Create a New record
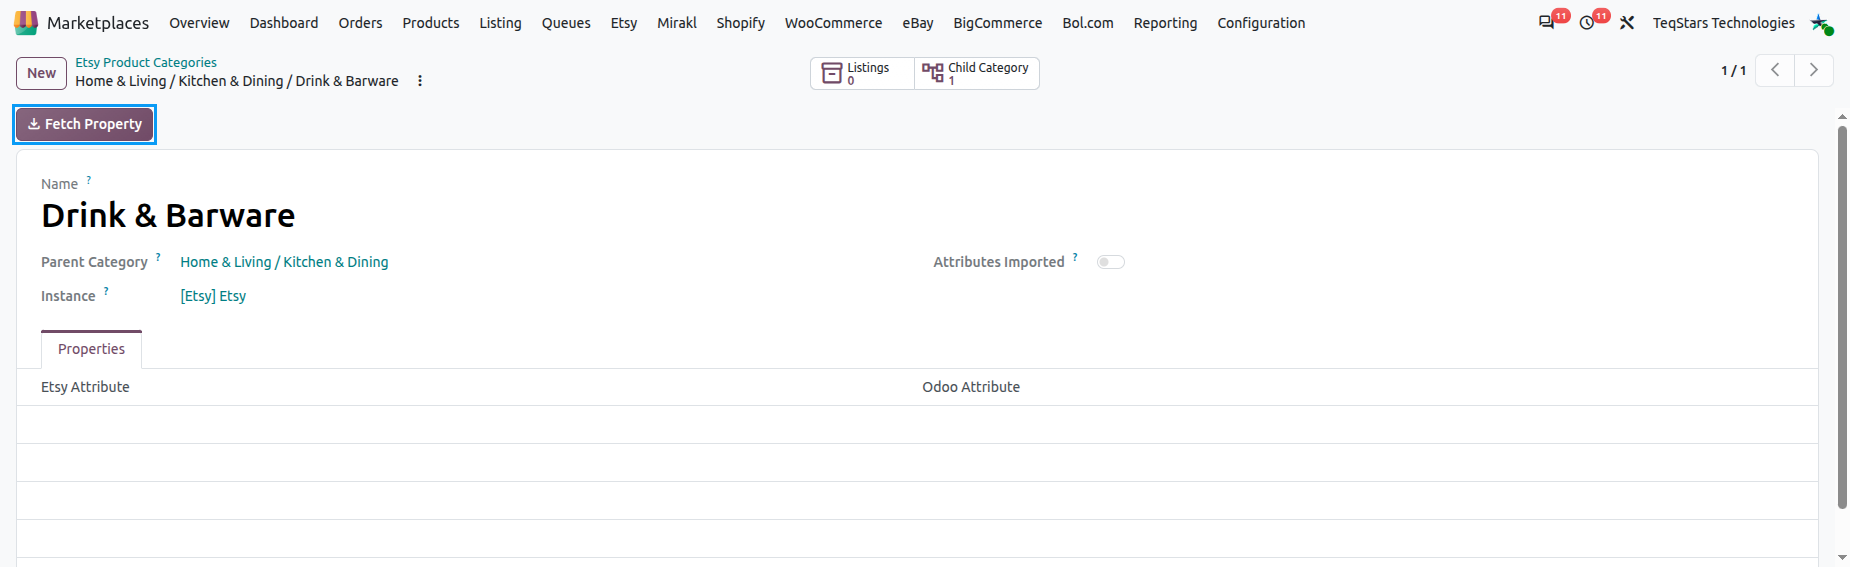 (41, 73)
